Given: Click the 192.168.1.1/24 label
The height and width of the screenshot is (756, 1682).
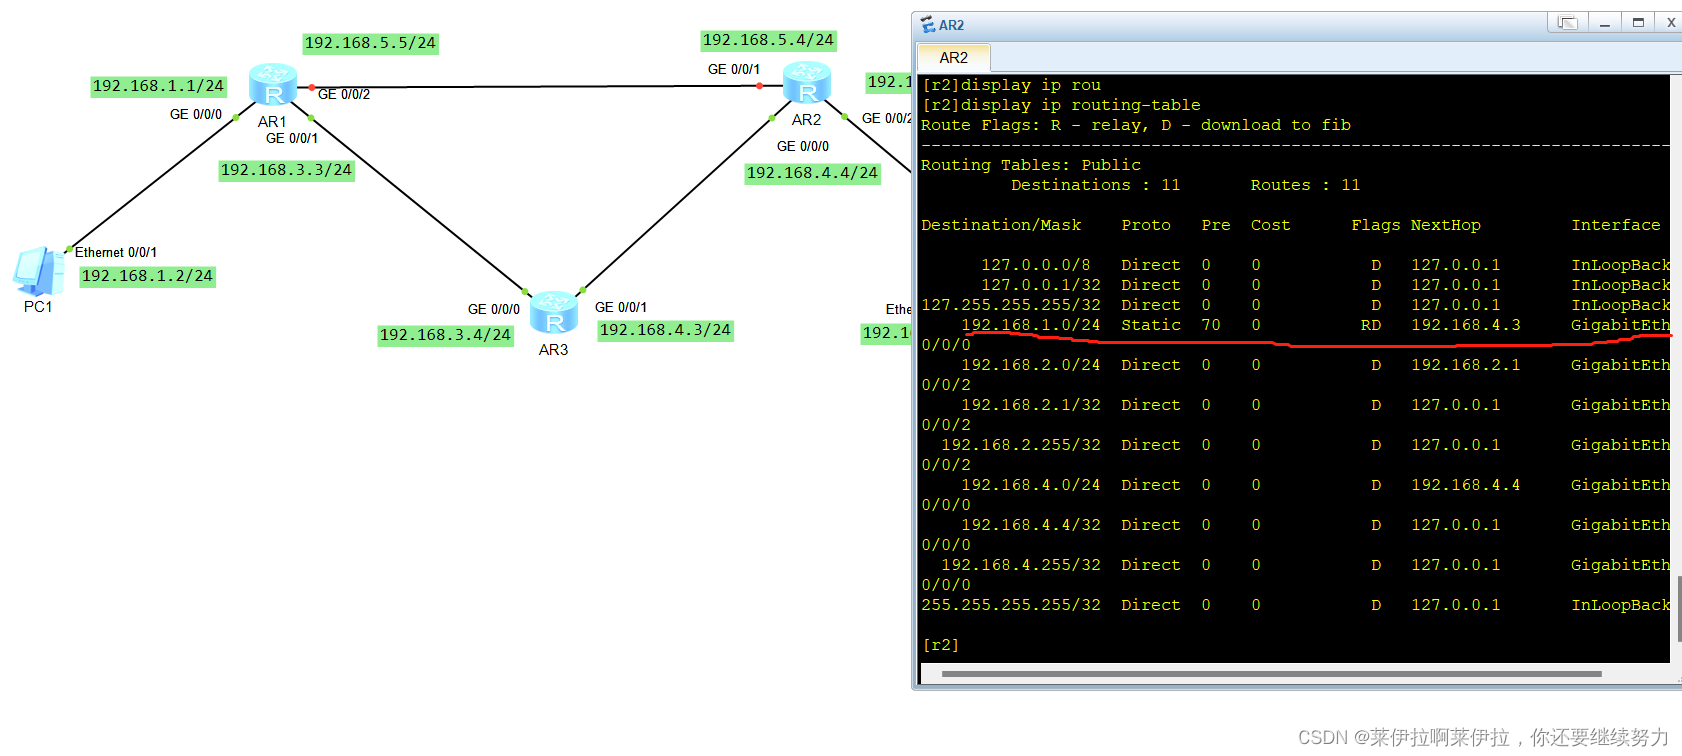Looking at the screenshot, I should point(158,86).
